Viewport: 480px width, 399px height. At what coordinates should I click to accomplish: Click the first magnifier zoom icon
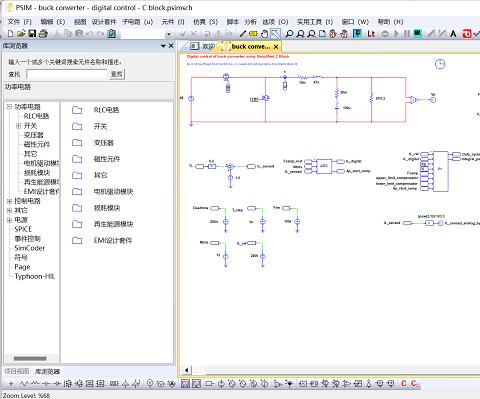point(289,34)
